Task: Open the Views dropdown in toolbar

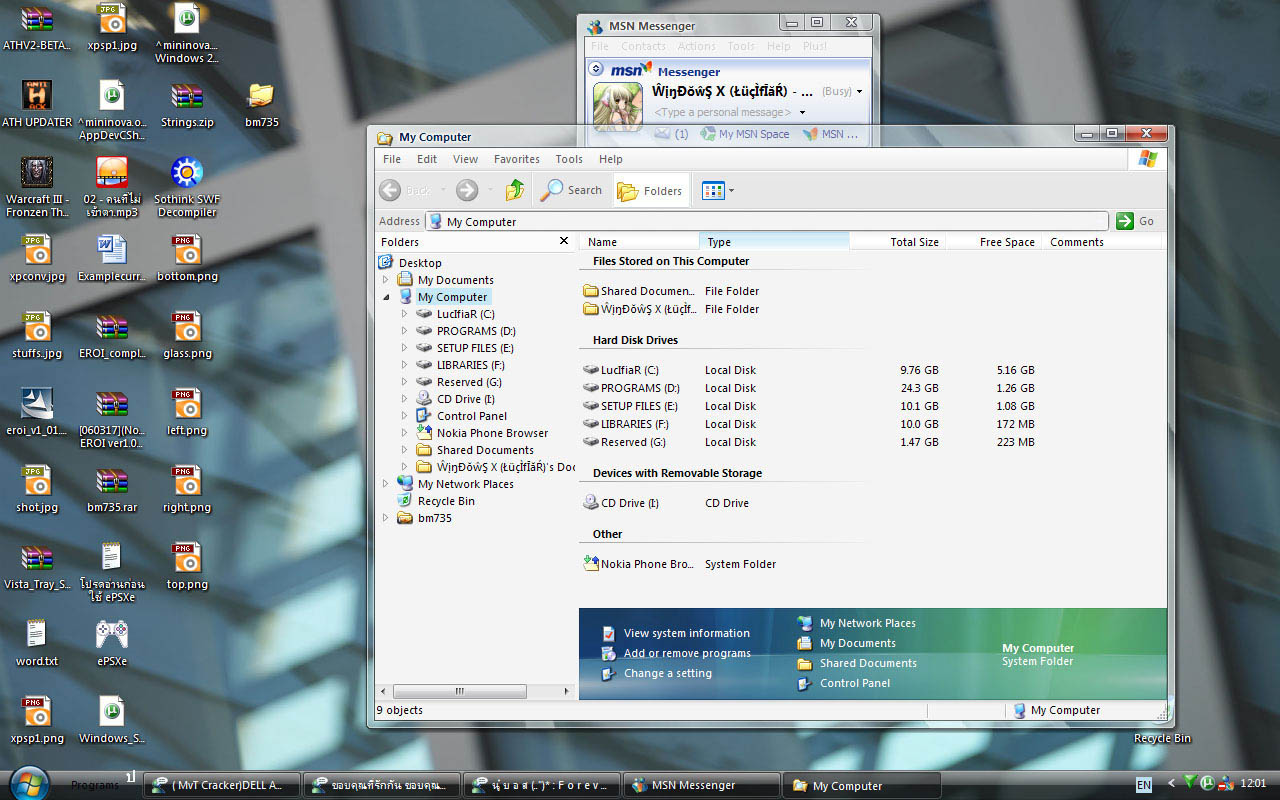Action: pos(718,190)
